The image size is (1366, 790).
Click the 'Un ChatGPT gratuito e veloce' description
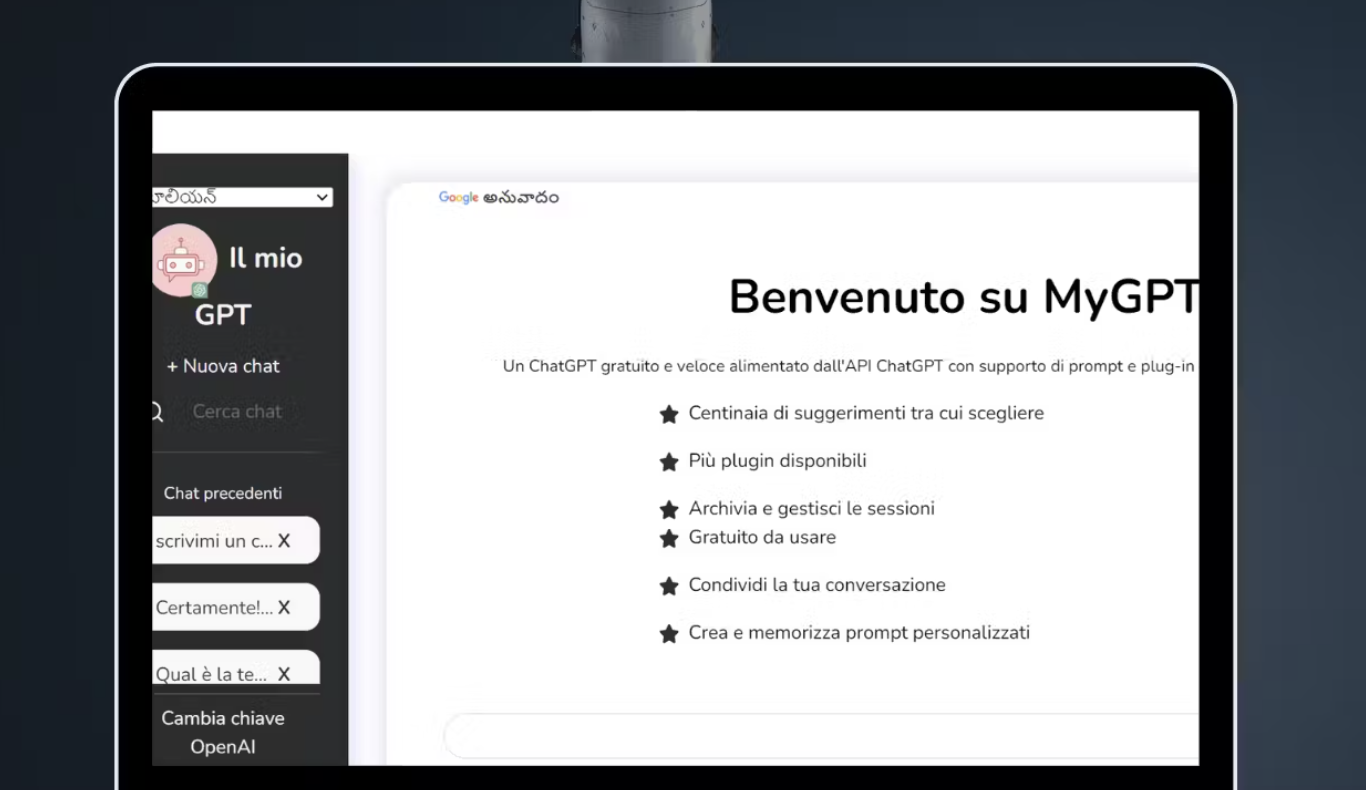(x=849, y=367)
